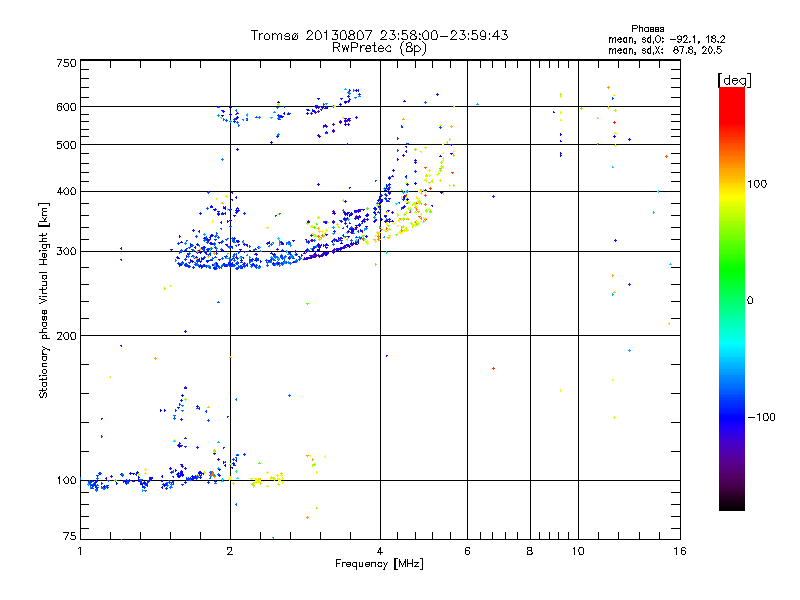This screenshot has width=800, height=600.
Task: Click the y-axis tick label '100'
Action: [66, 481]
